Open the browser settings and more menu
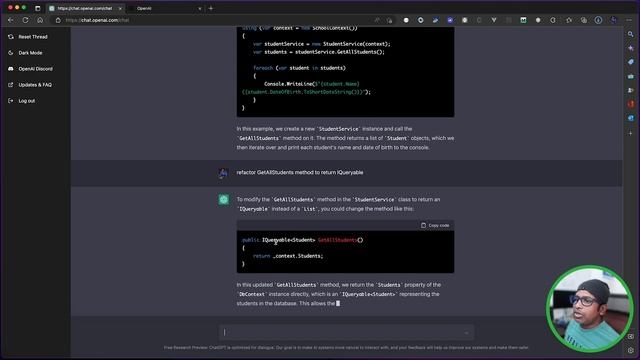This screenshot has width=640, height=360. coord(629,20)
